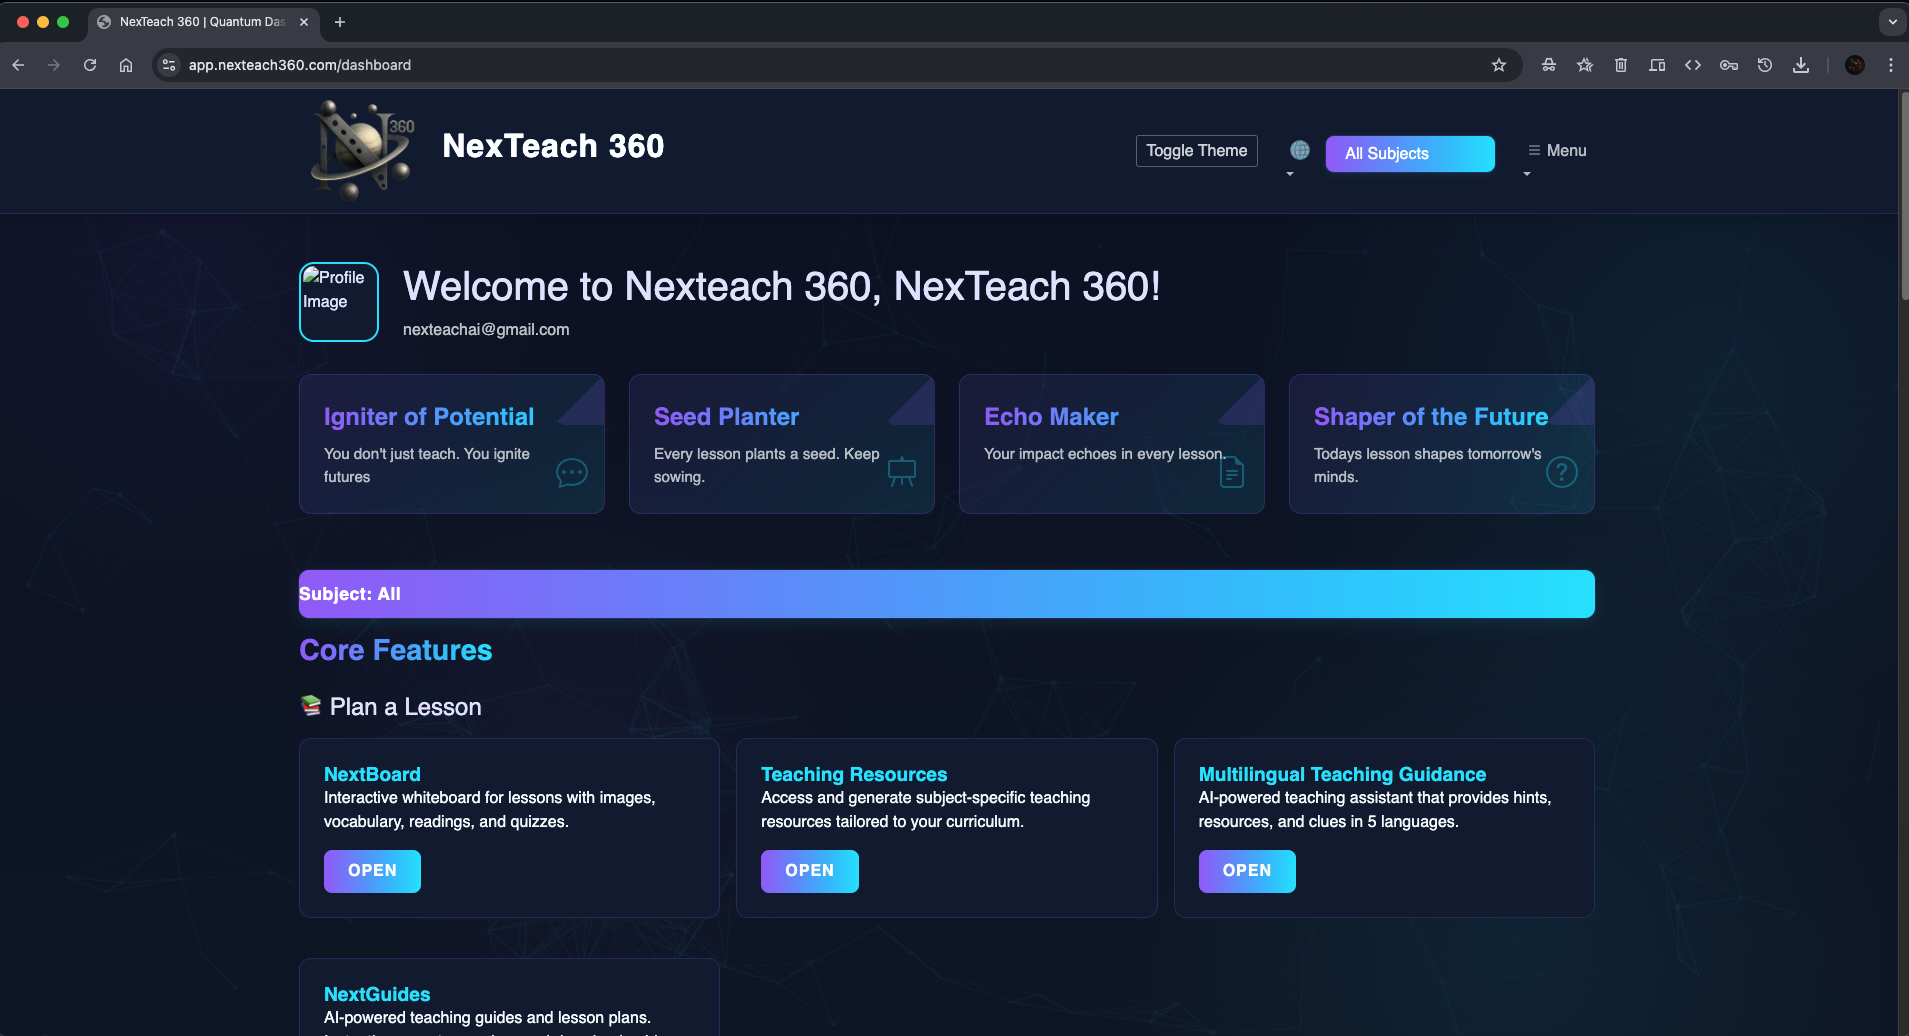The width and height of the screenshot is (1909, 1036).
Task: Select the Igniter of Potential card
Action: (x=452, y=444)
